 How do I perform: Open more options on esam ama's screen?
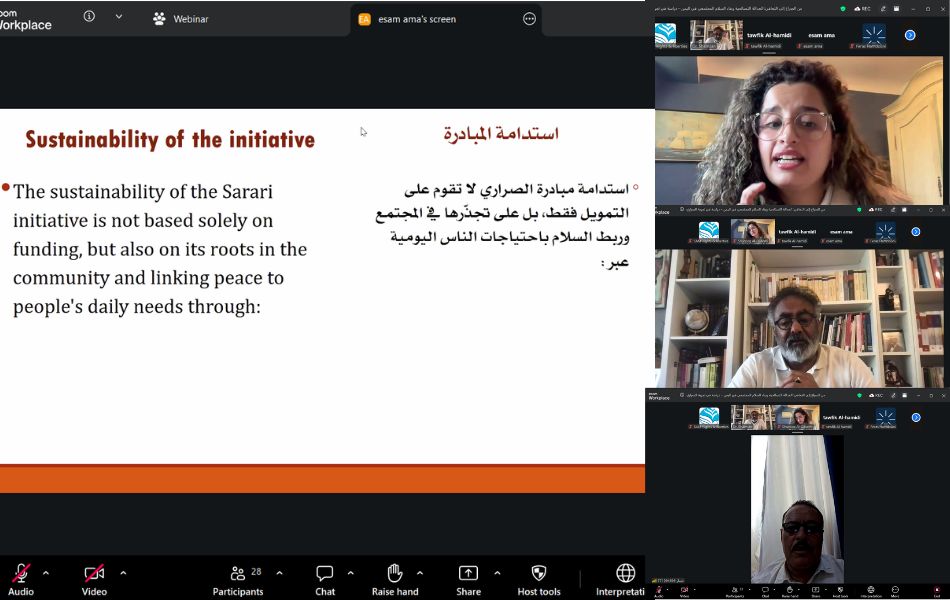pyautogui.click(x=530, y=19)
